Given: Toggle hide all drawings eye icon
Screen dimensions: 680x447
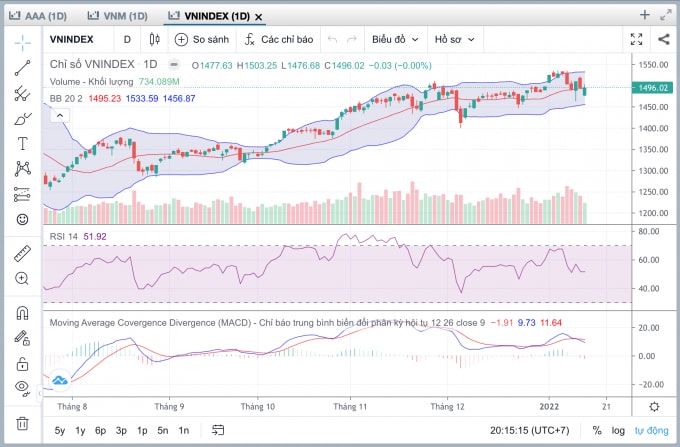Looking at the screenshot, I should click(23, 388).
